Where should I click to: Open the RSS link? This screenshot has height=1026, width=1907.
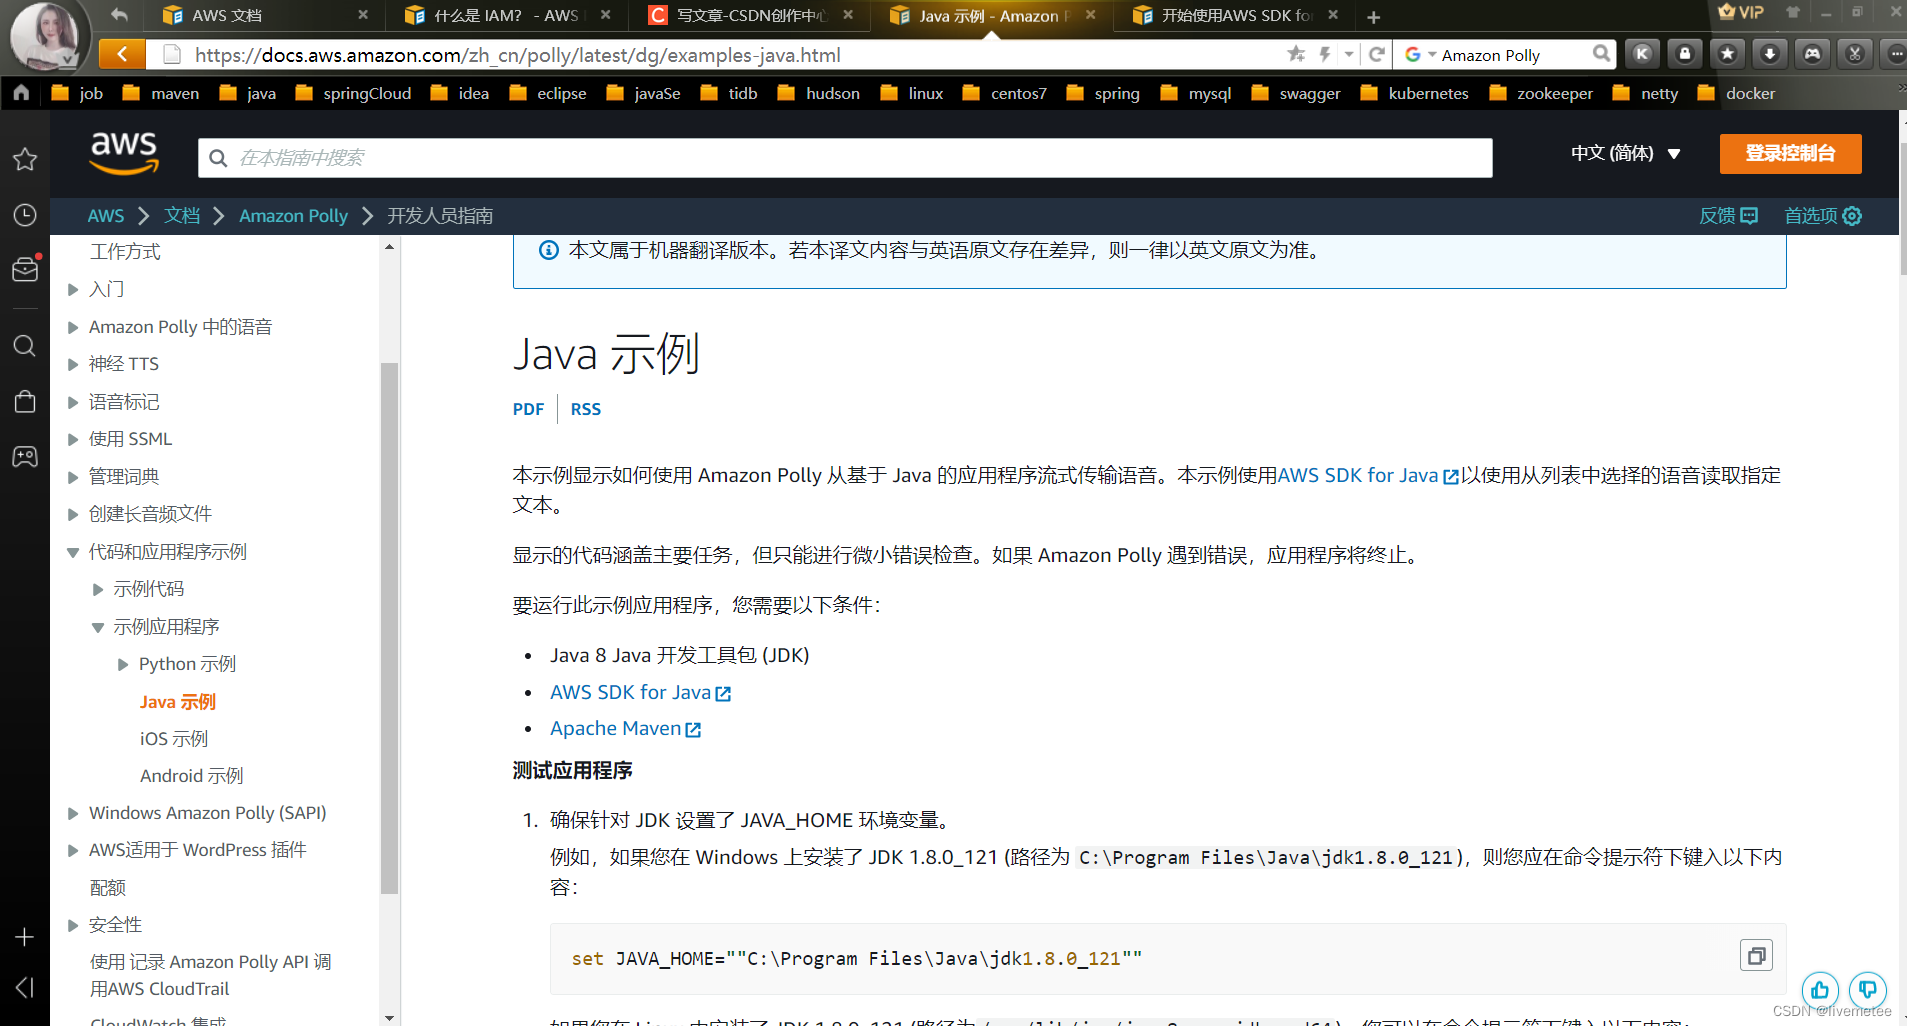pyautogui.click(x=585, y=409)
